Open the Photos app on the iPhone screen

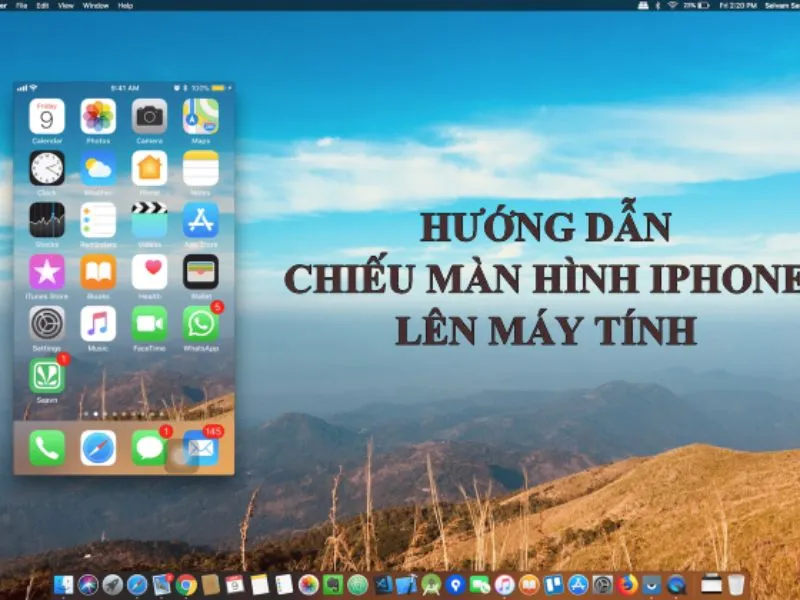tap(98, 117)
